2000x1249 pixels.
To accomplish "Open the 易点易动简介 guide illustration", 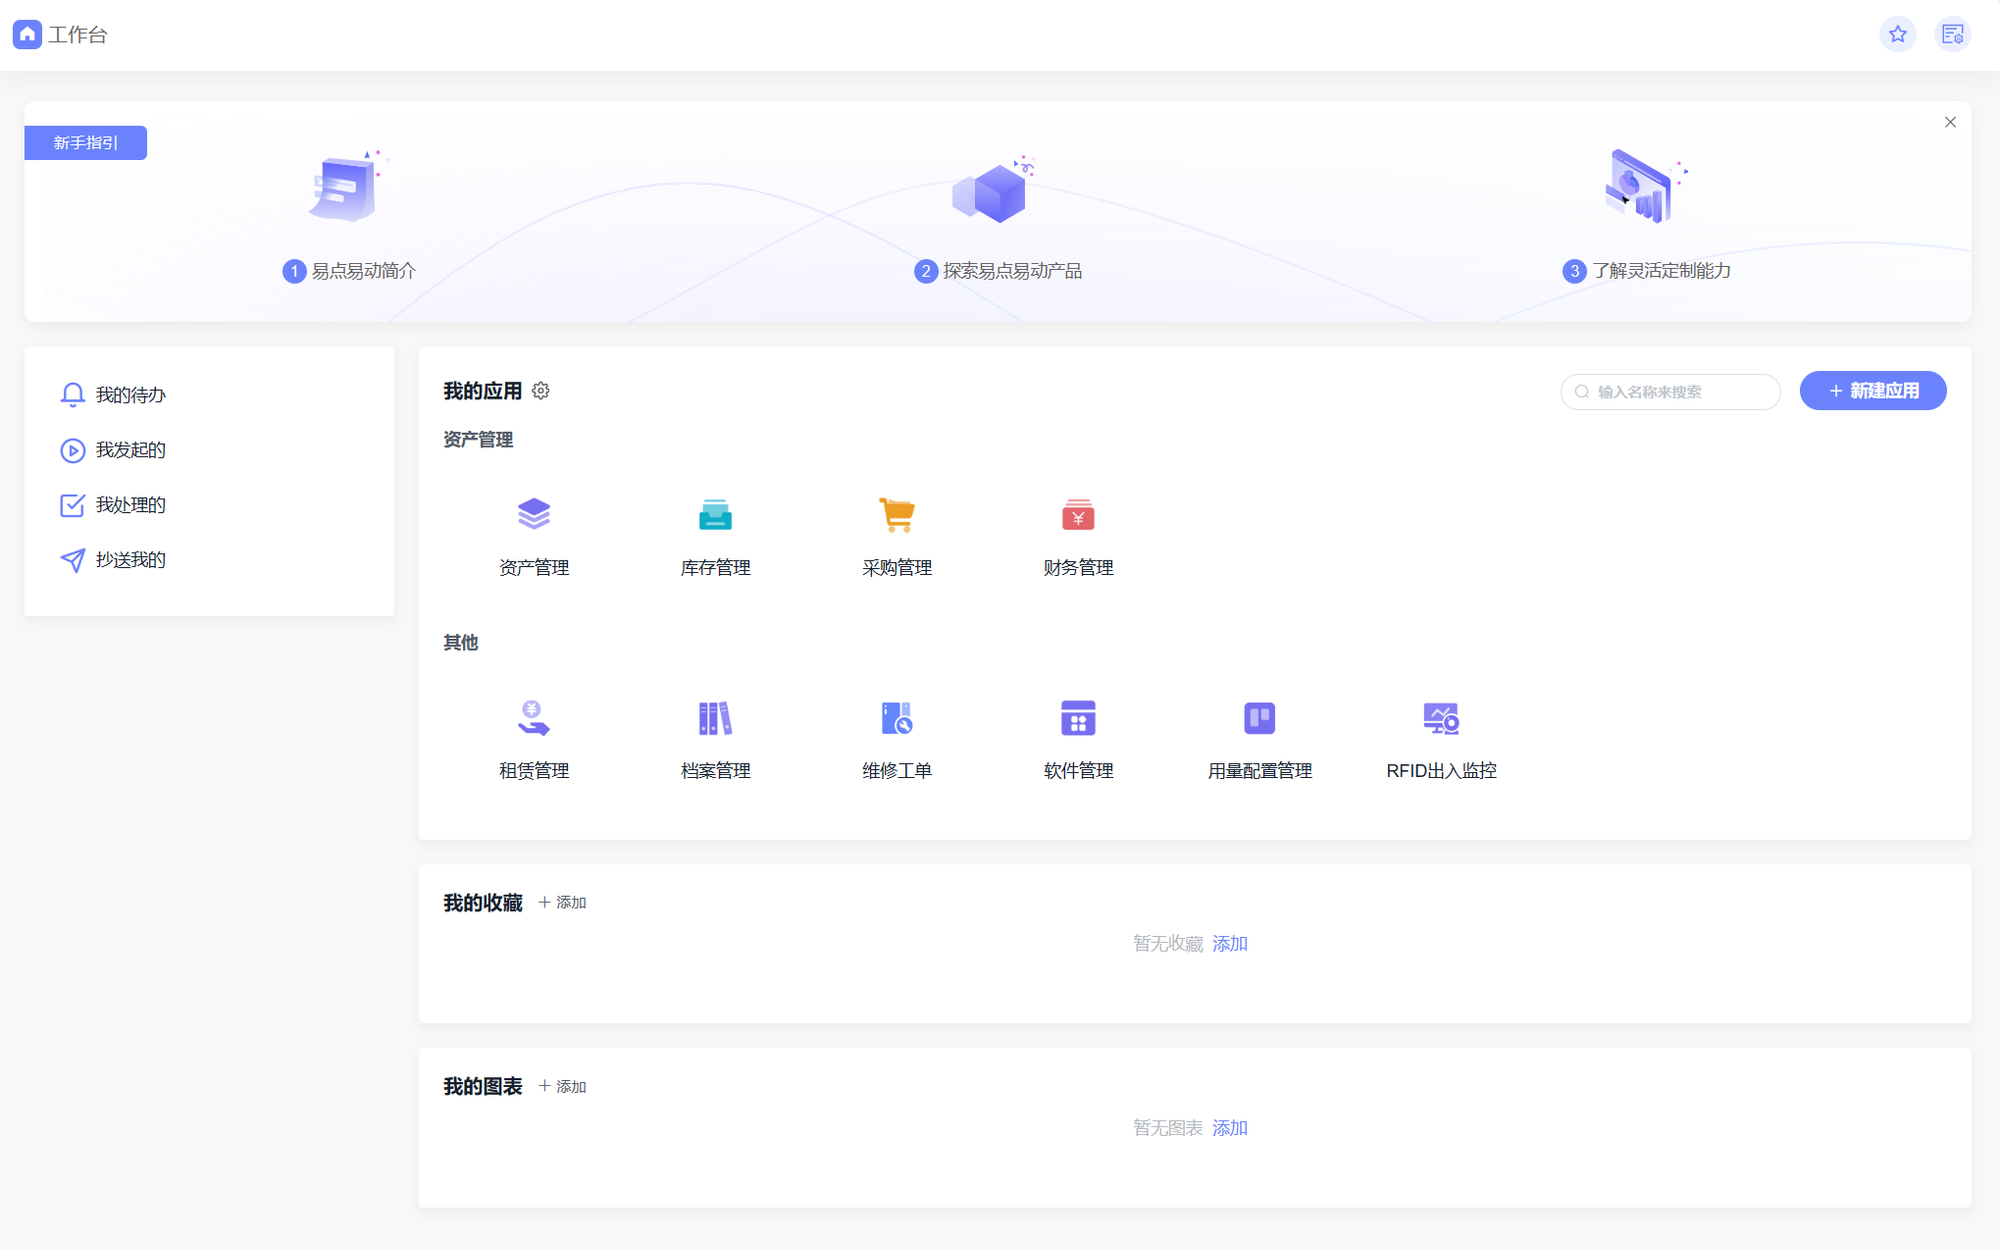I will (347, 188).
